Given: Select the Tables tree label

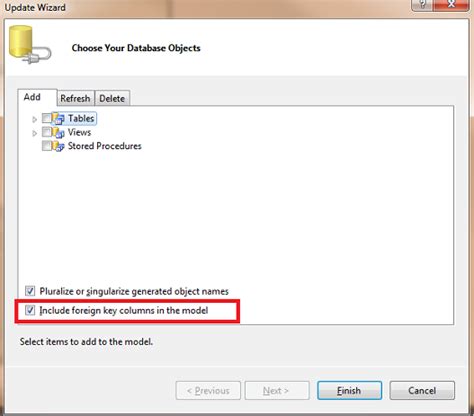Looking at the screenshot, I should pyautogui.click(x=81, y=118).
